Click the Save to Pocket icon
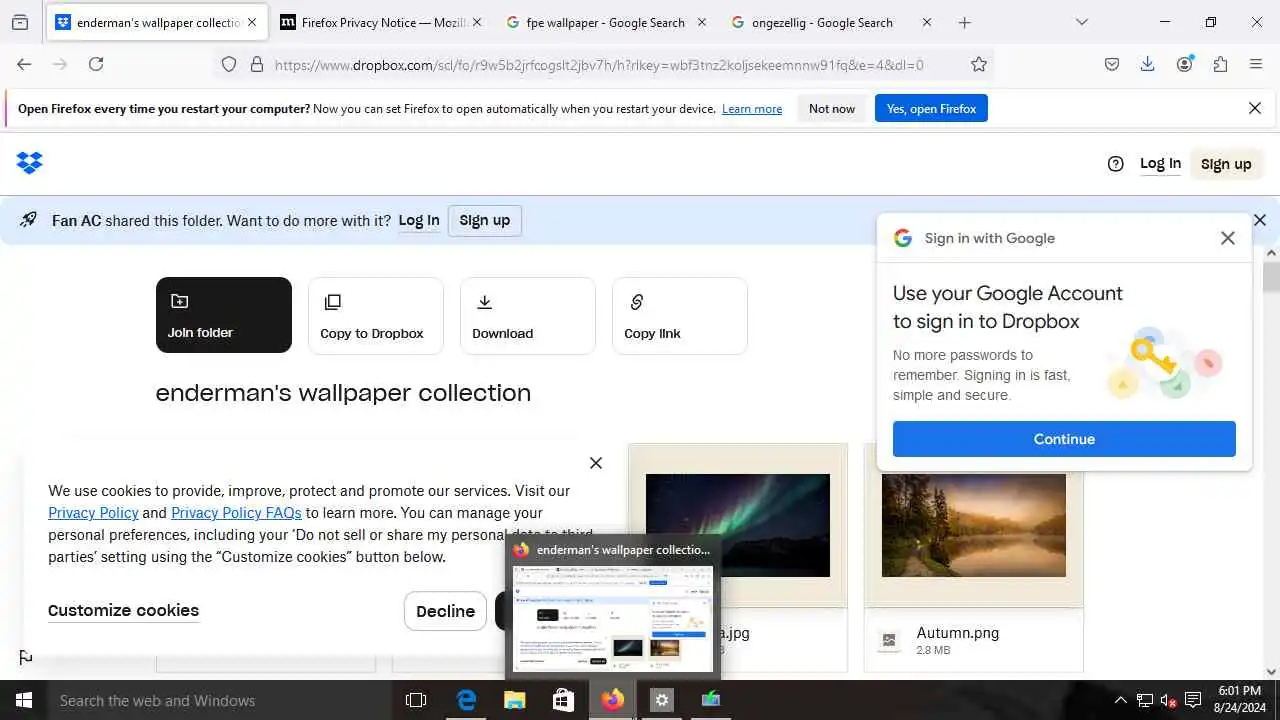Image resolution: width=1280 pixels, height=720 pixels. (x=1112, y=64)
